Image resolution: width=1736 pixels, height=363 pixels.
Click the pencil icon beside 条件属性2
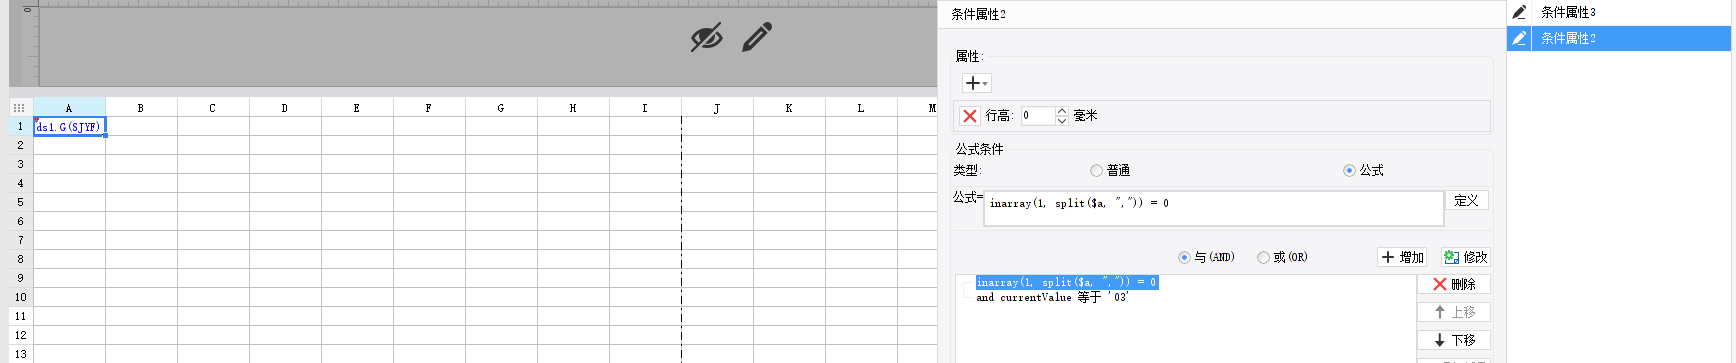[1519, 38]
